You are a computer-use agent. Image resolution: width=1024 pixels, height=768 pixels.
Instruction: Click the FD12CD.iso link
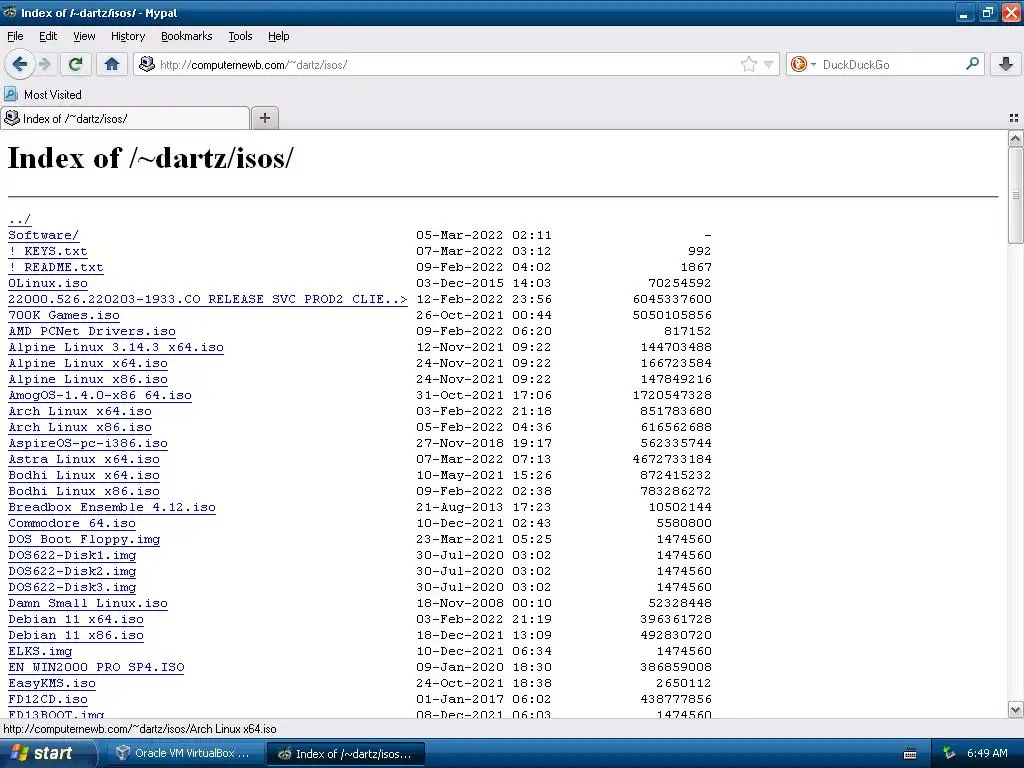coord(48,699)
